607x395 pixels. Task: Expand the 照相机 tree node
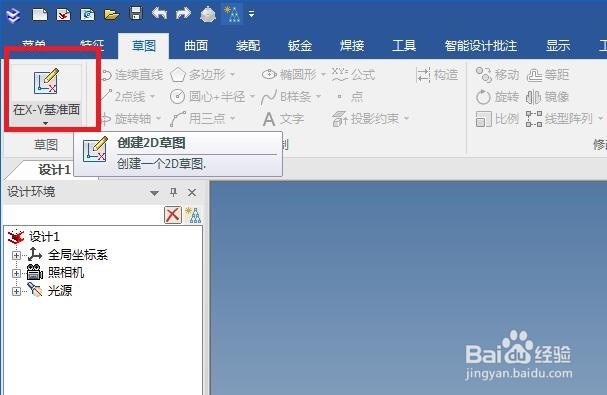(x=16, y=273)
